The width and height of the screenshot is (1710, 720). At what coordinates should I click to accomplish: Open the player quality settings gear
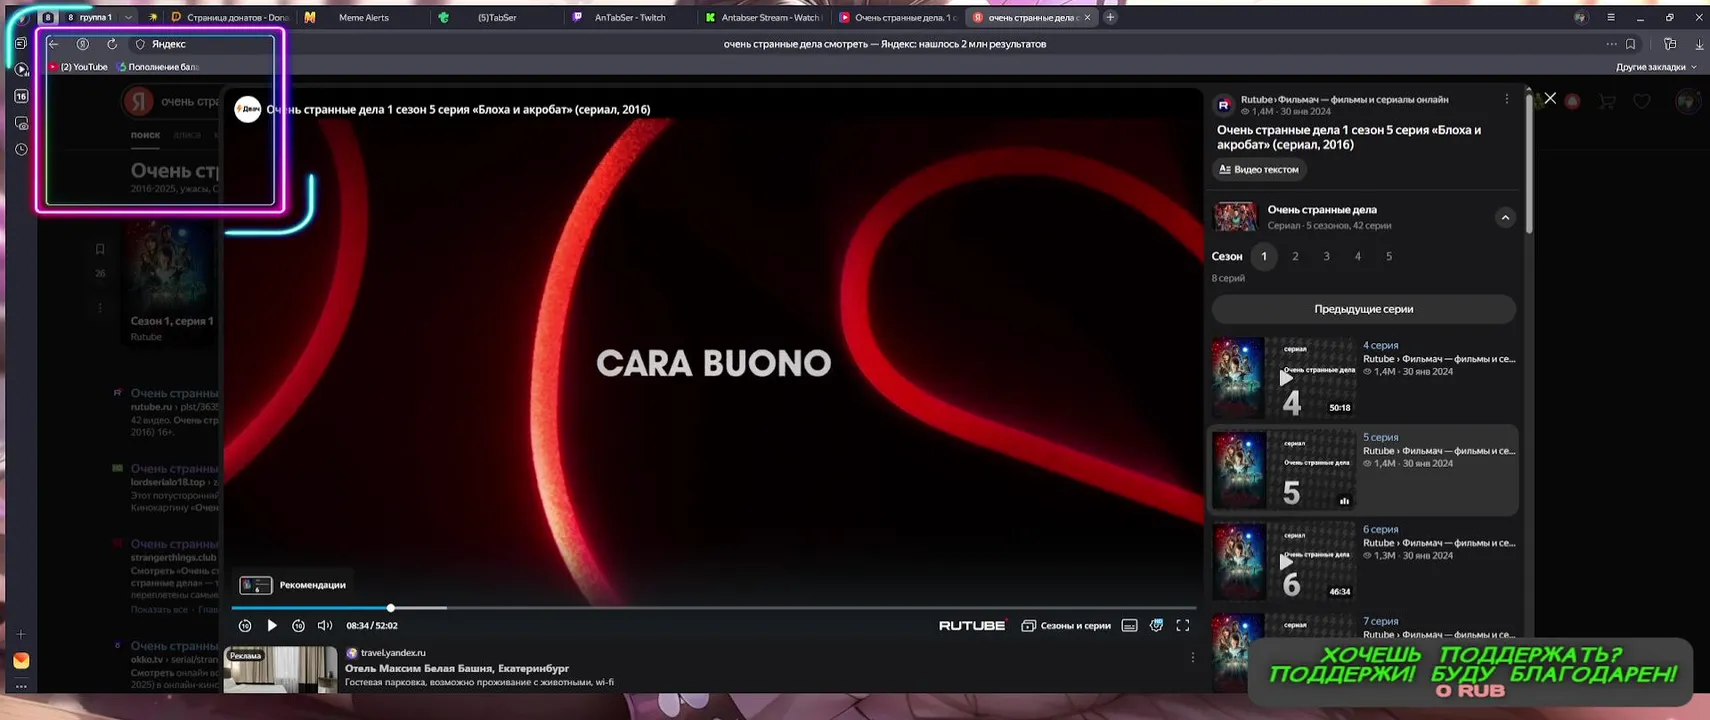click(x=1156, y=625)
